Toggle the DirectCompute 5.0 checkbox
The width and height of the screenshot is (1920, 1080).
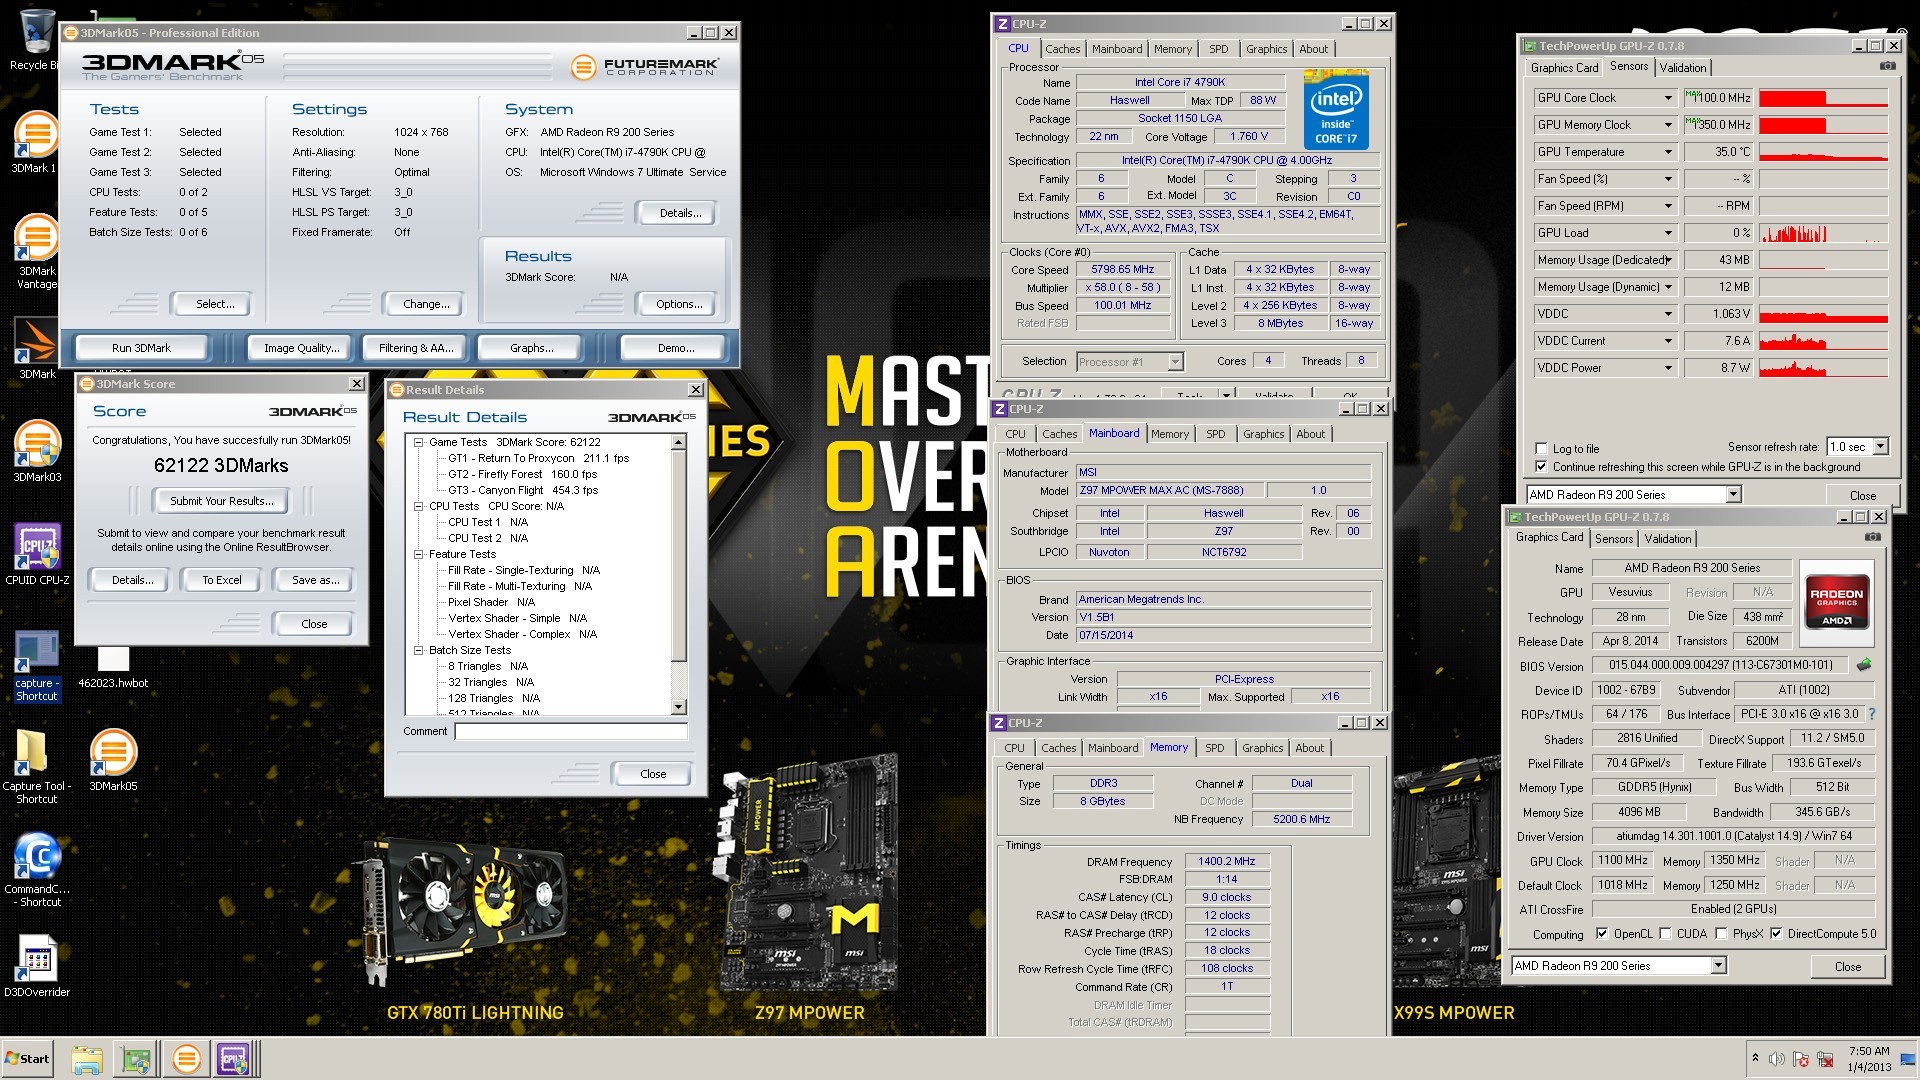[1776, 934]
